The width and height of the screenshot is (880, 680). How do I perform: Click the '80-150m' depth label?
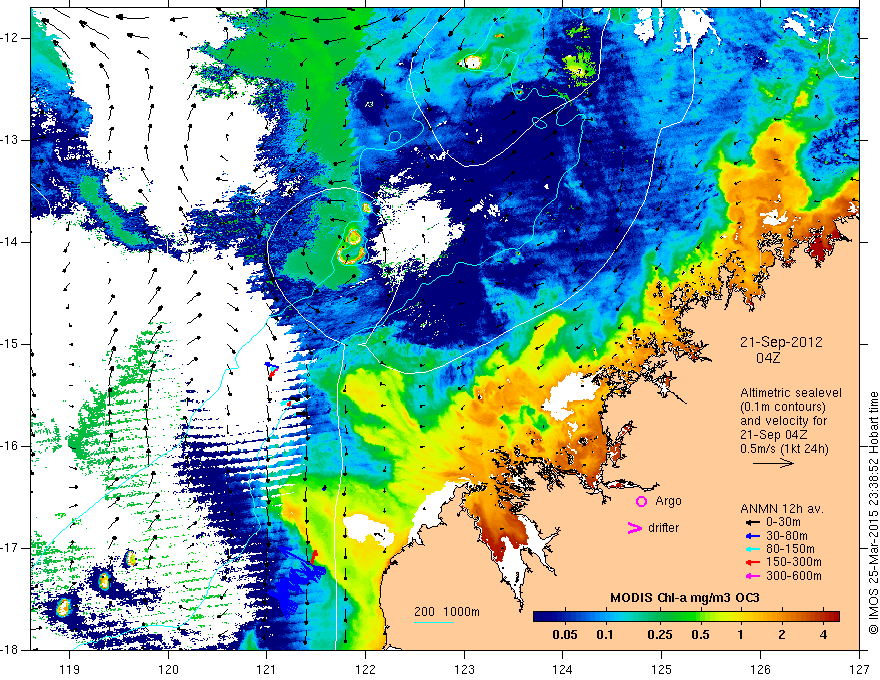point(790,549)
